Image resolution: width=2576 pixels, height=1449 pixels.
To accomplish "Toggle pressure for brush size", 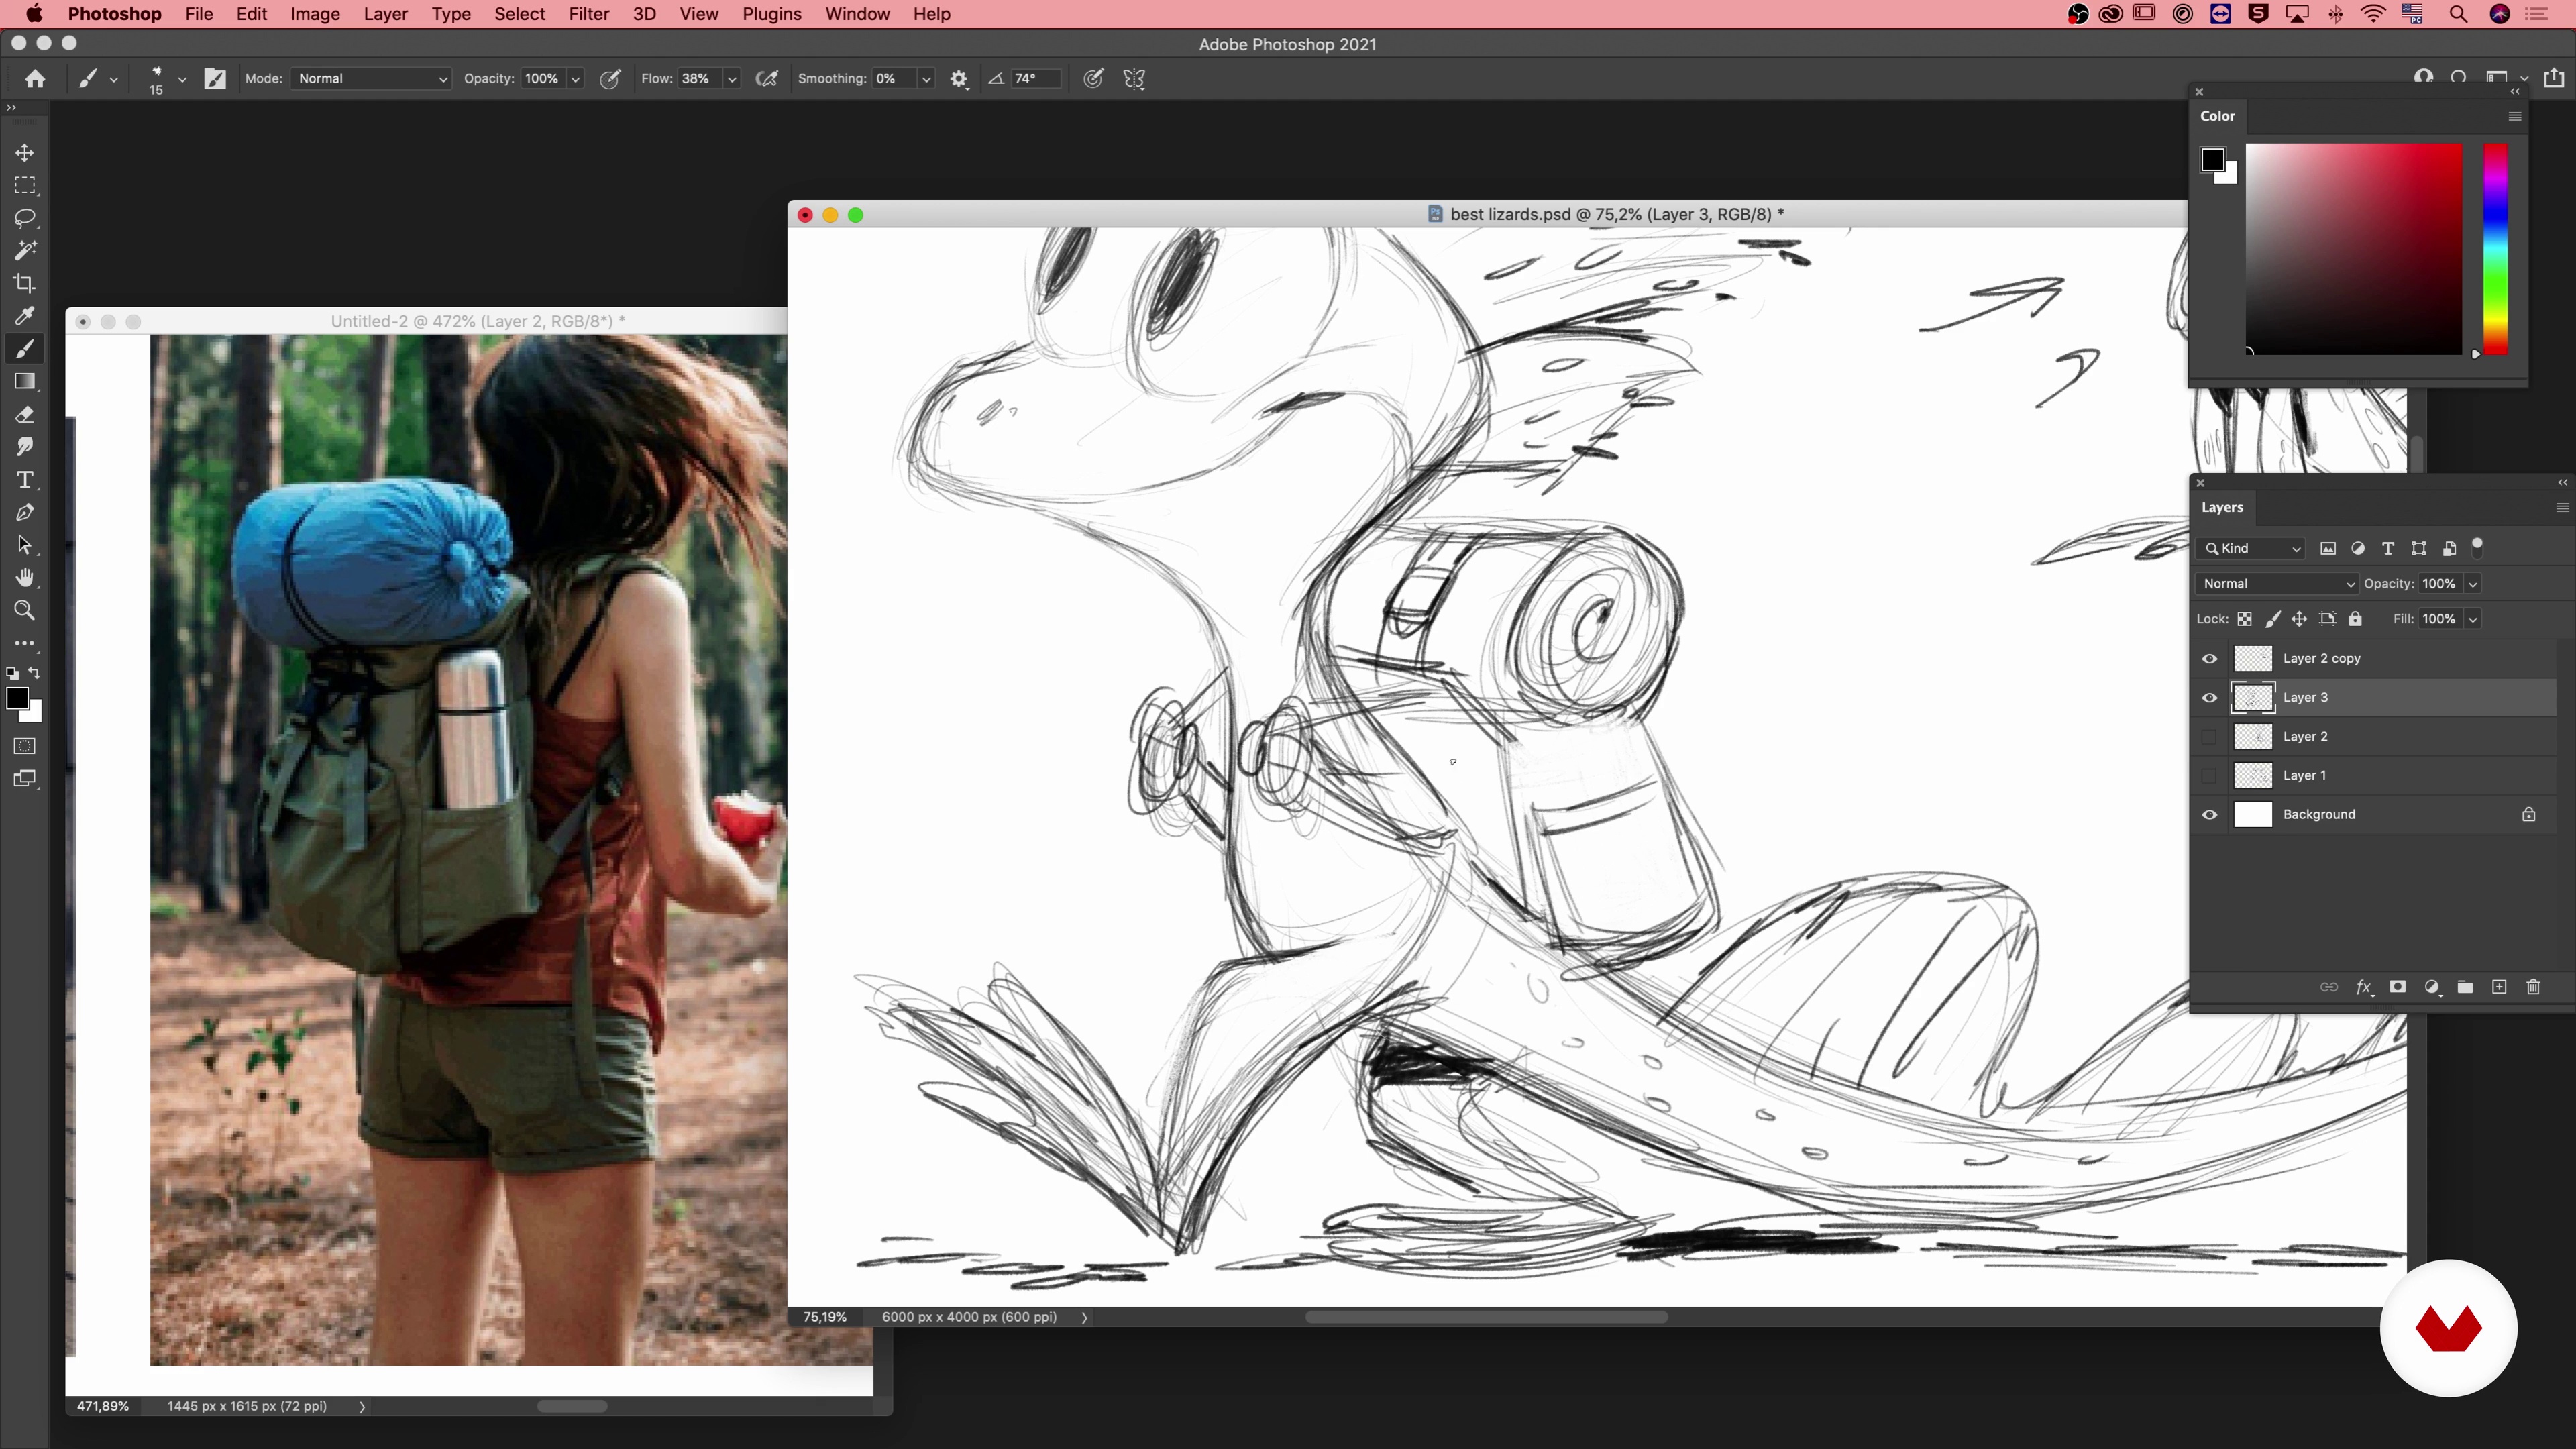I will [1093, 78].
